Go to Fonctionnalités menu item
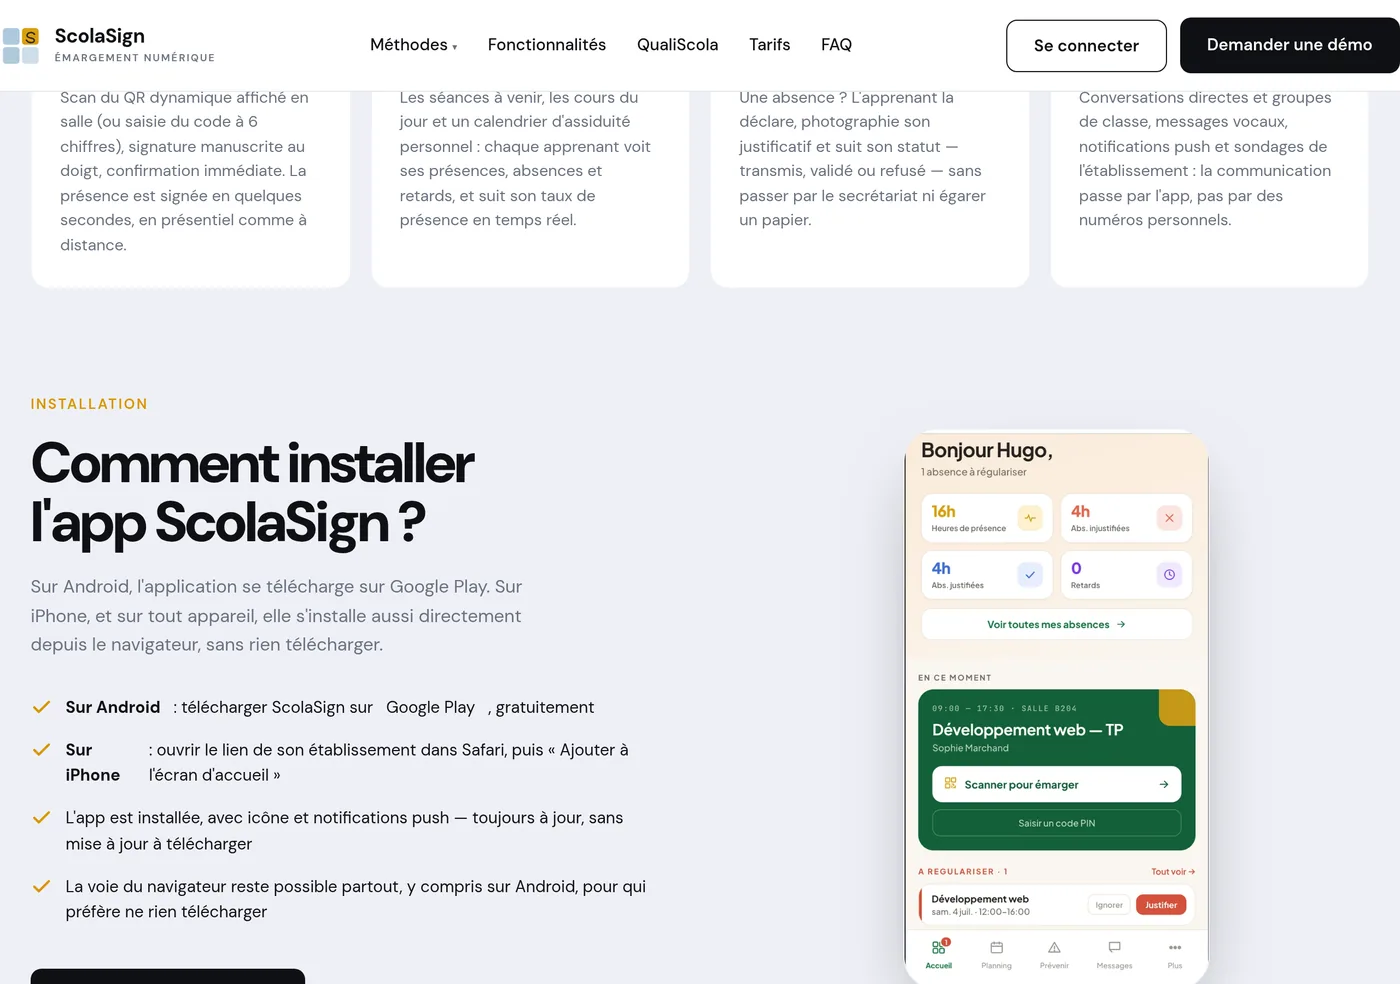This screenshot has height=984, width=1400. pos(547,45)
